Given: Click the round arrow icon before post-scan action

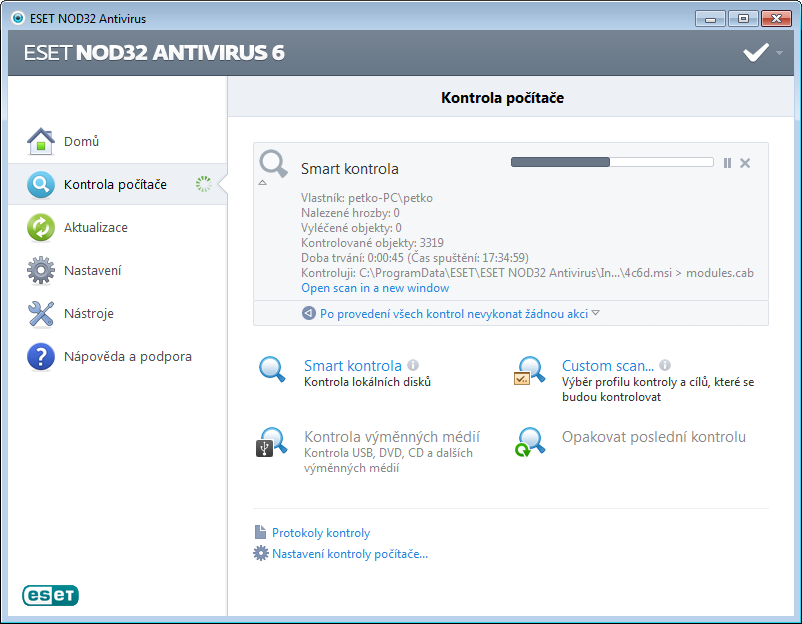Looking at the screenshot, I should pyautogui.click(x=308, y=313).
